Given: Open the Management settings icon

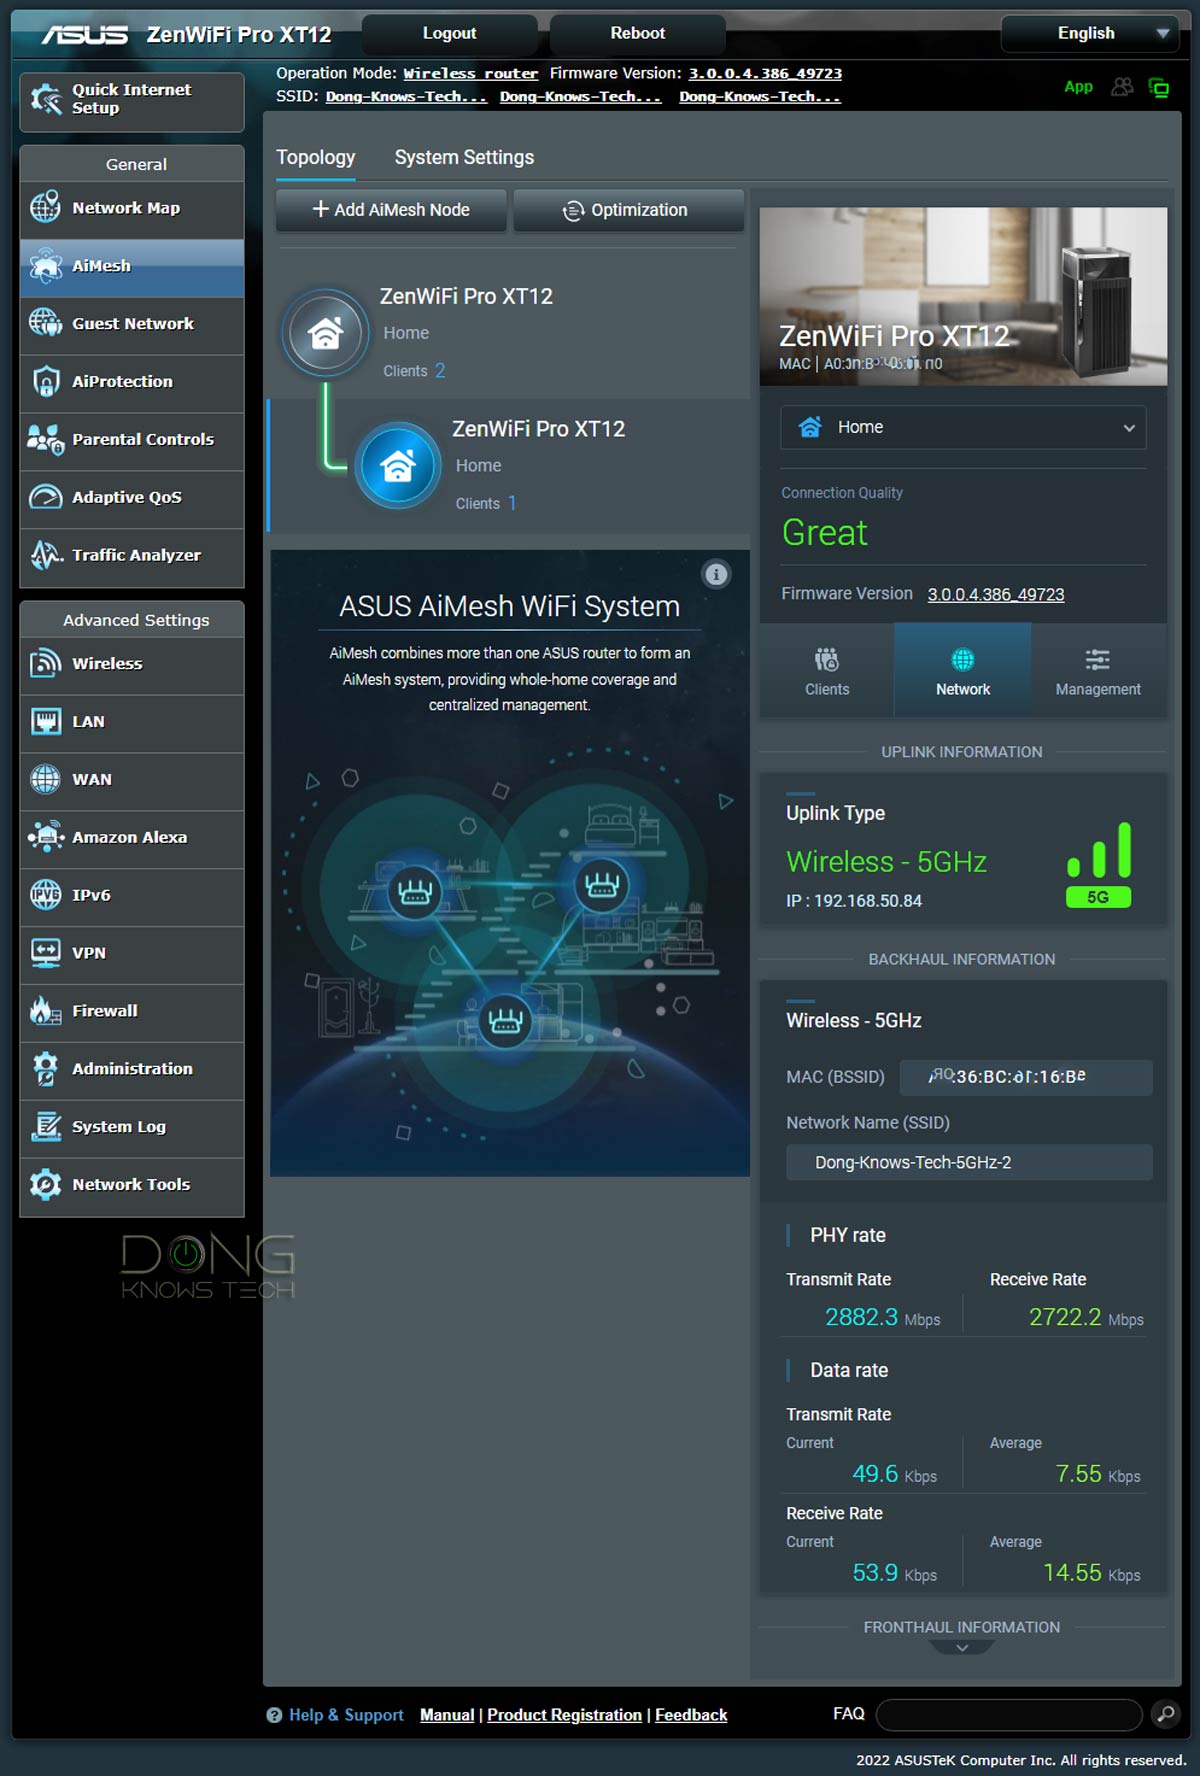Looking at the screenshot, I should (1097, 671).
